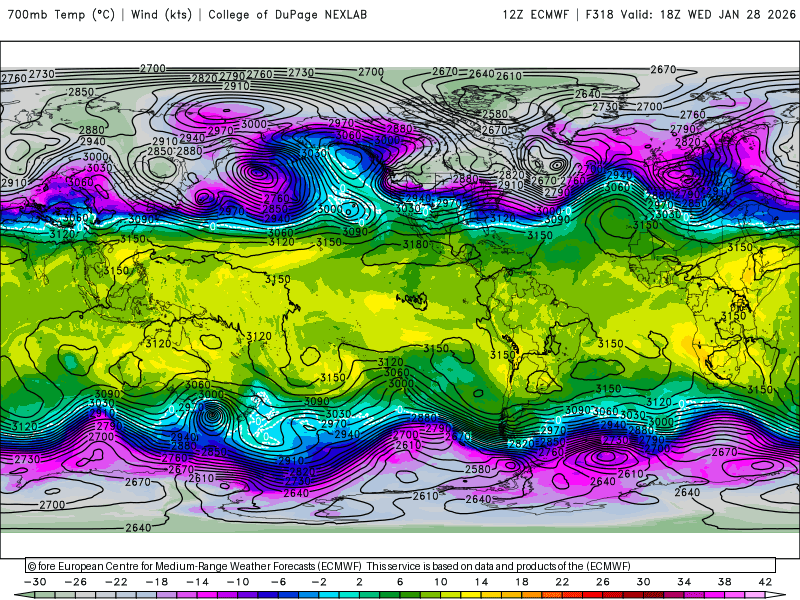Click the "38" legend value
Viewport: 800px width, 600px height.
click(724, 582)
